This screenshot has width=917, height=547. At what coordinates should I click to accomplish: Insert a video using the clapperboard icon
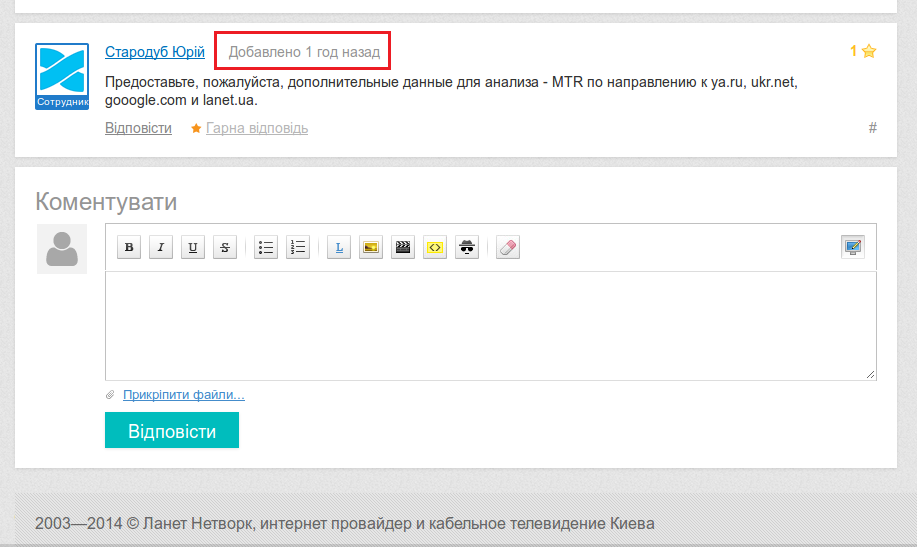coord(403,248)
